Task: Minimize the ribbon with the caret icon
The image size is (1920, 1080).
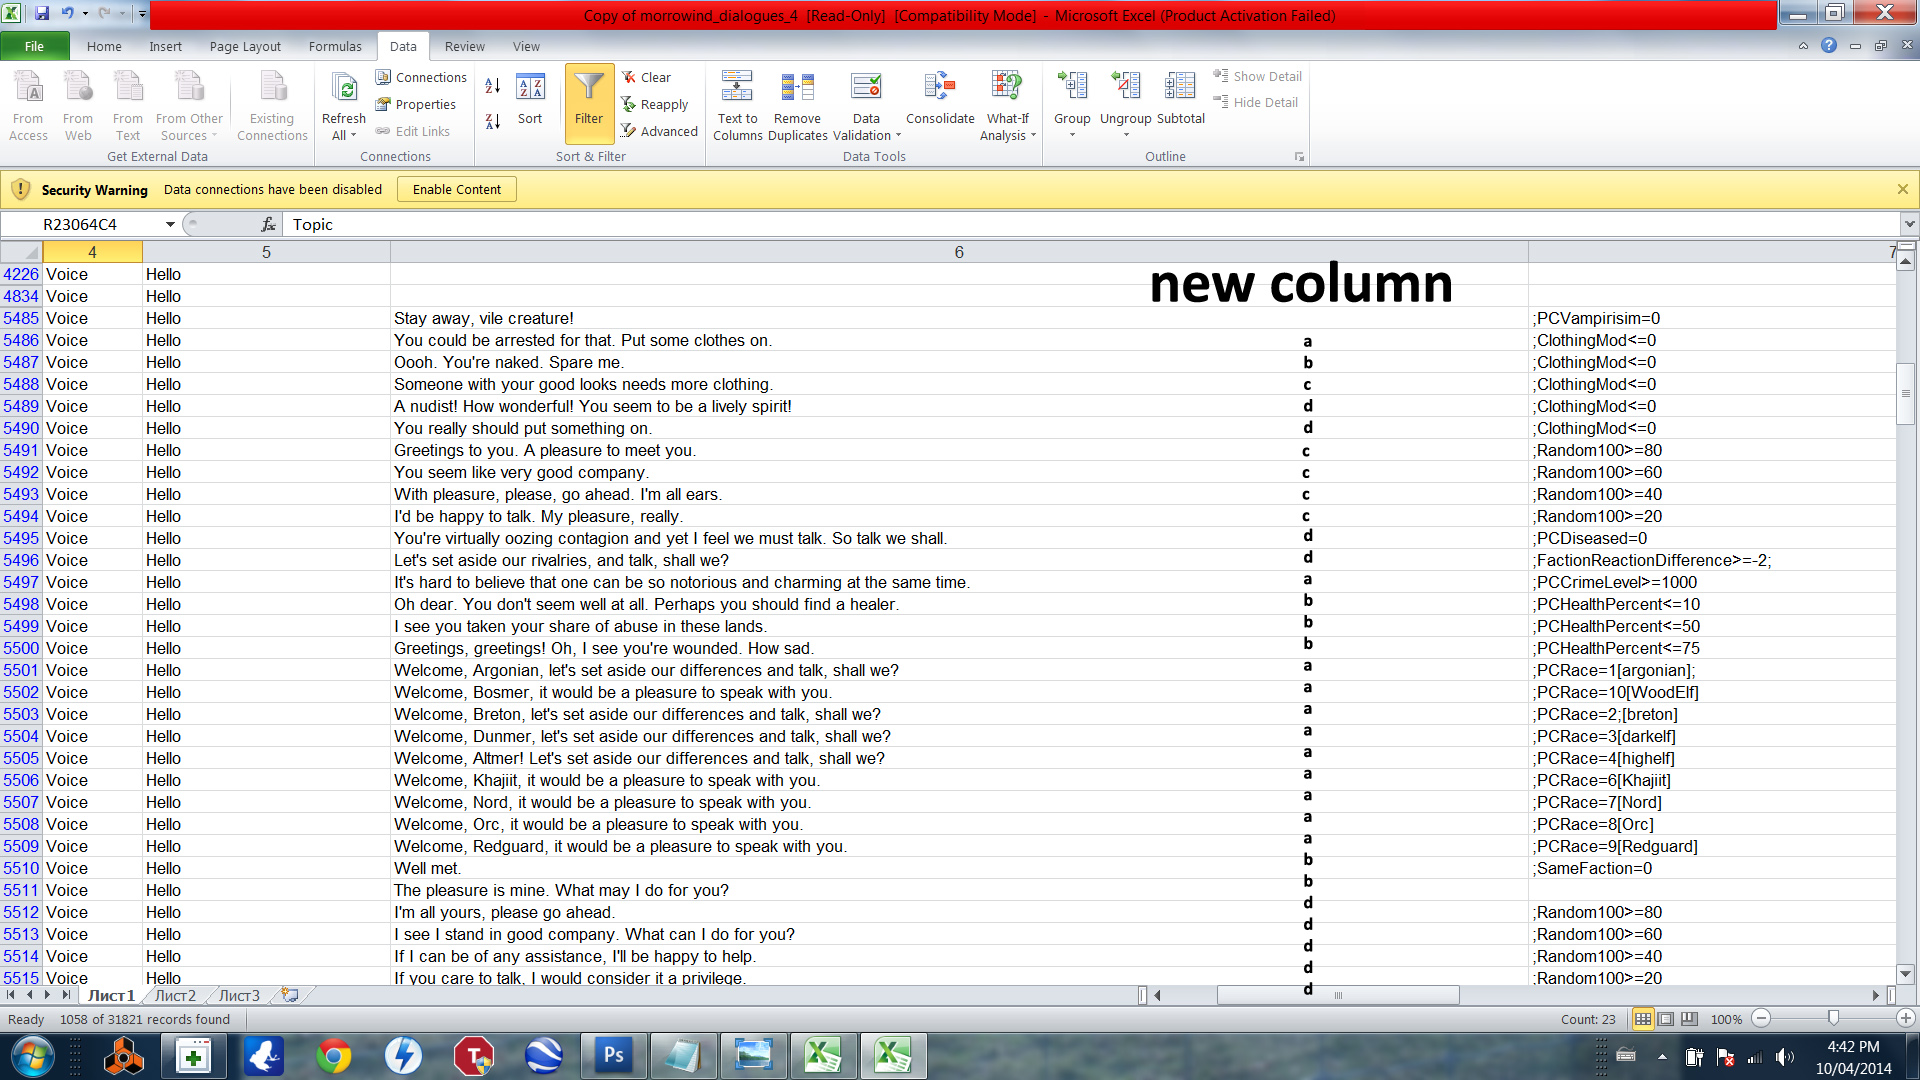Action: coord(1803,46)
